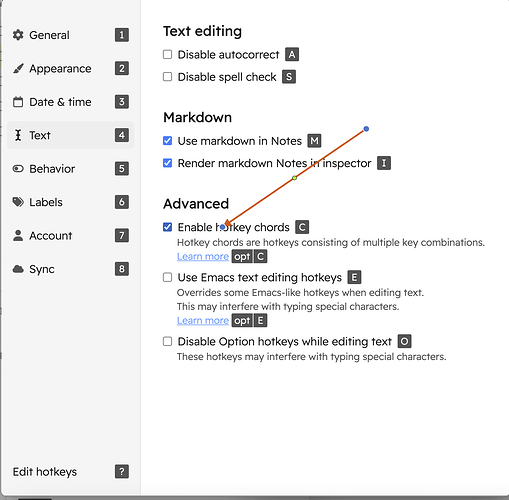Toggle Render markdown Notes in inspector

pyautogui.click(x=167, y=163)
